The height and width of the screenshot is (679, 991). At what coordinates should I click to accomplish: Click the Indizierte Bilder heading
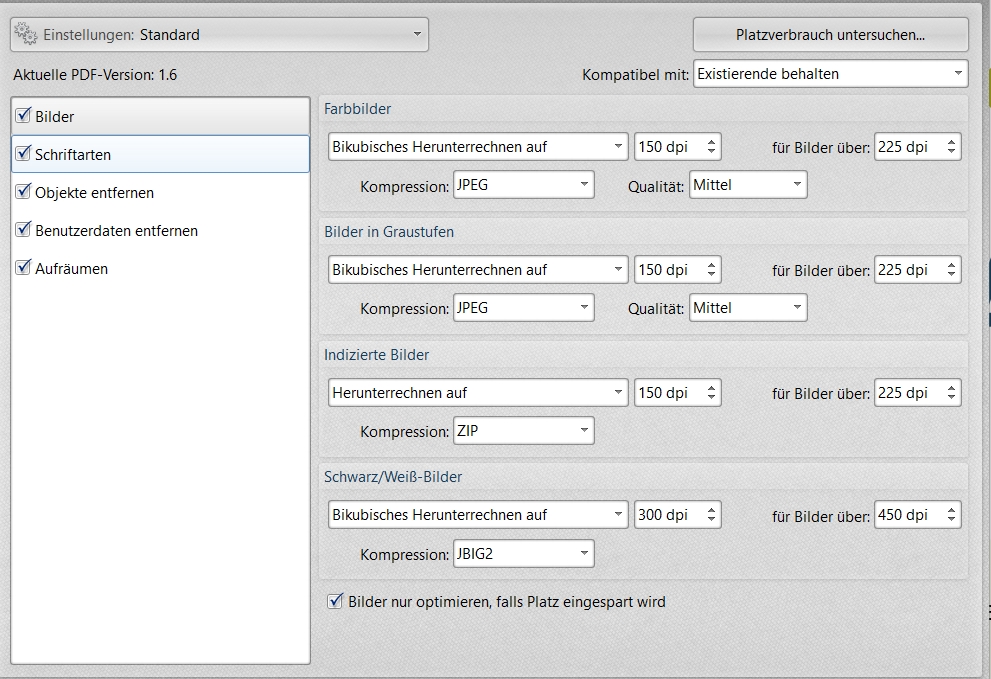[x=376, y=355]
